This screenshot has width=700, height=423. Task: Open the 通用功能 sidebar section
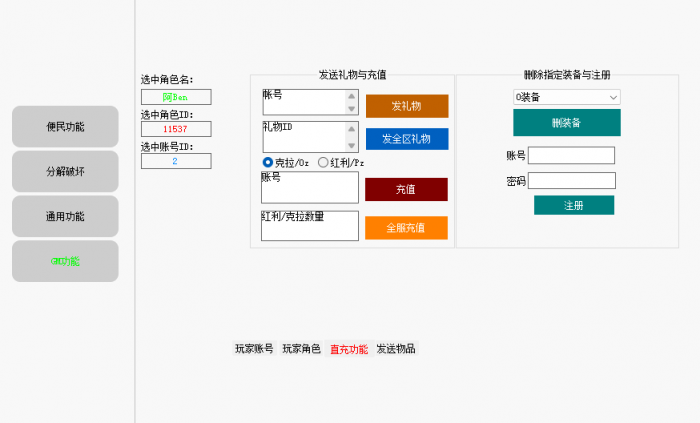[65, 216]
